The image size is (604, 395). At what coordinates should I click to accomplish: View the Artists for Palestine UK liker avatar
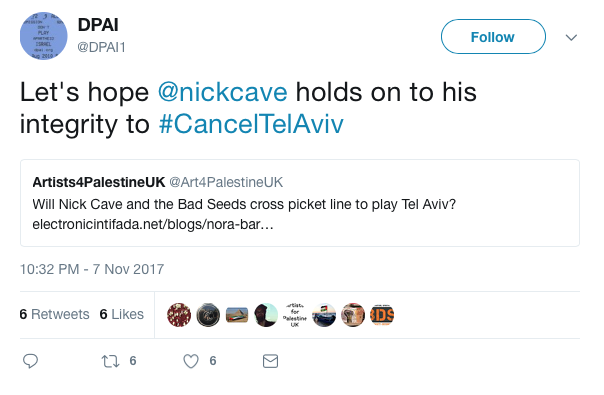tap(295, 315)
